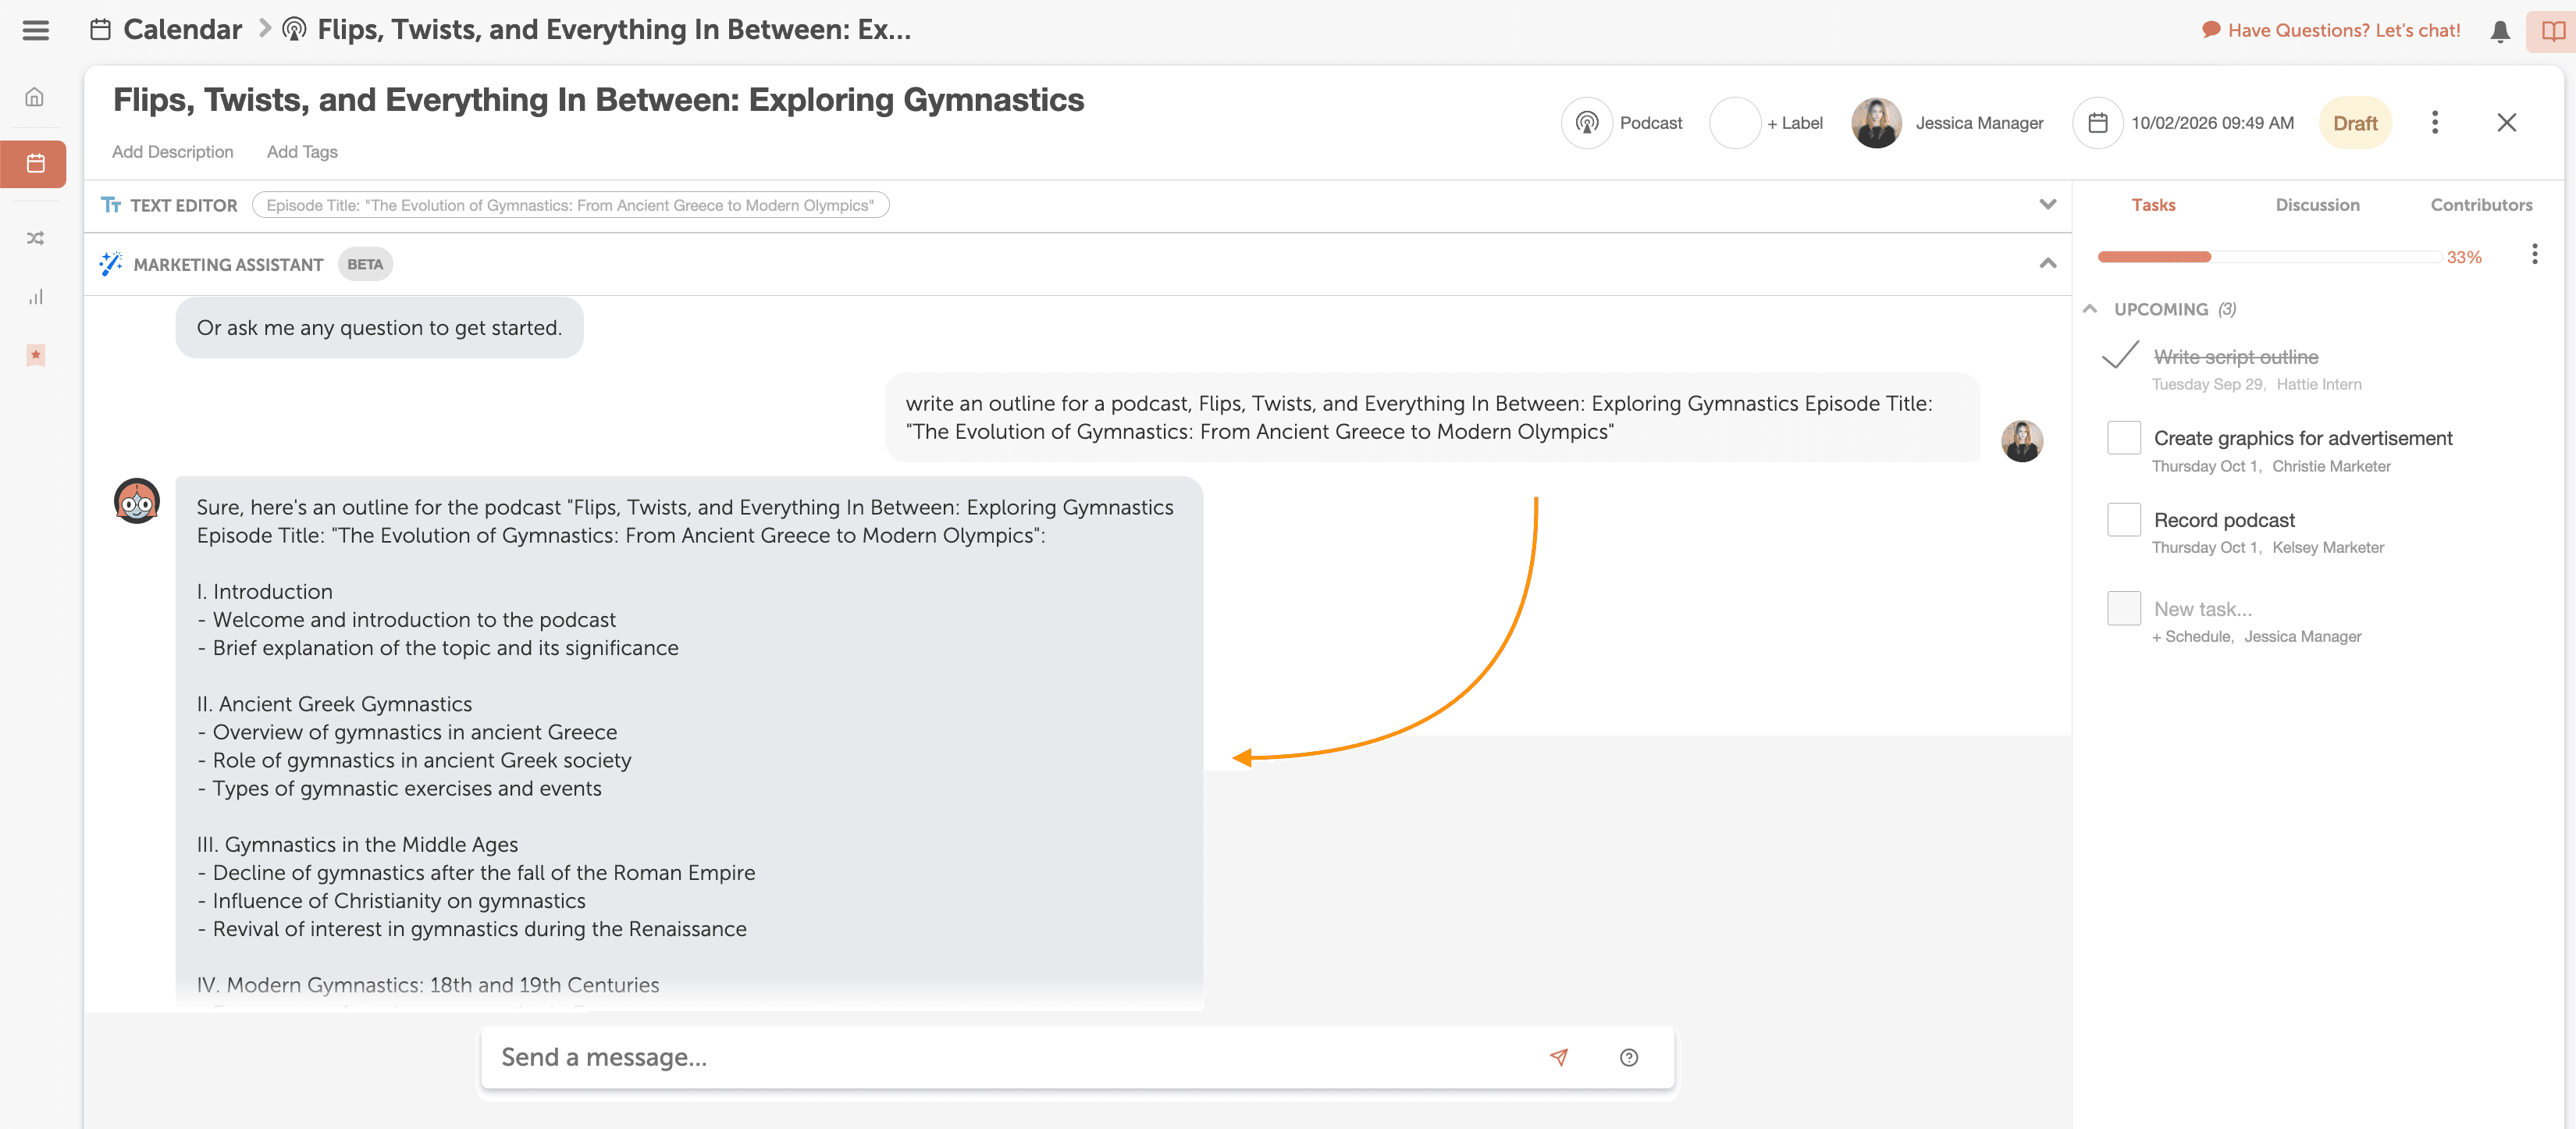This screenshot has height=1129, width=2576.
Task: Open the project three-dot options menu
Action: coord(2434,122)
